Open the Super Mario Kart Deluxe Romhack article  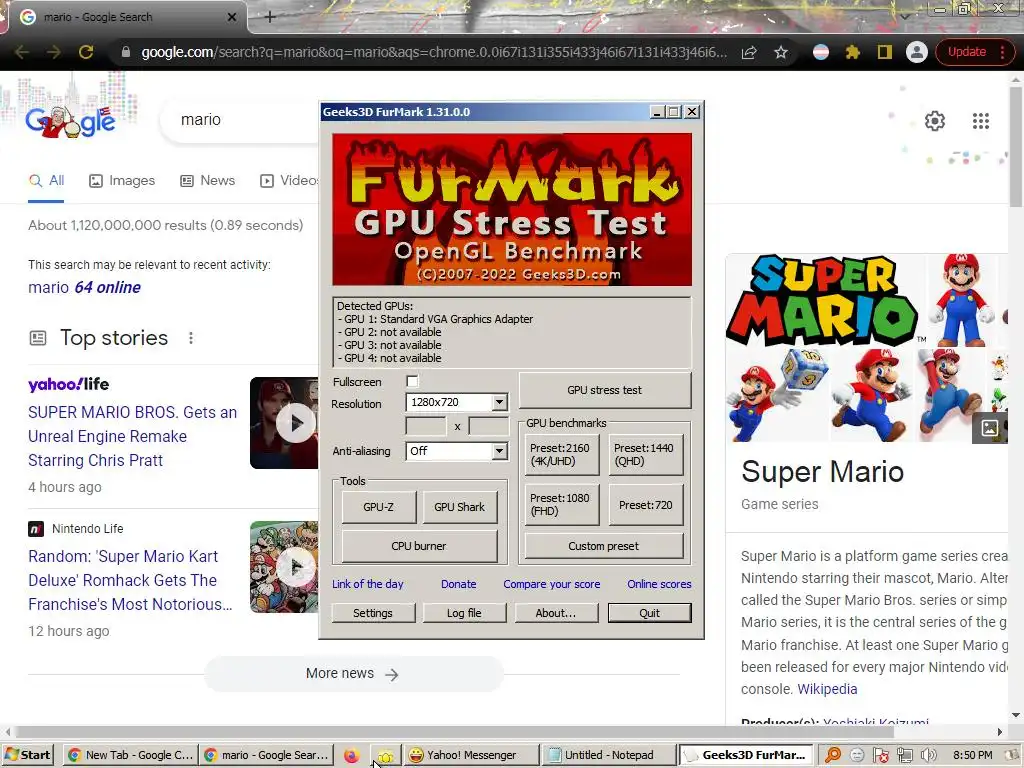[130, 581]
